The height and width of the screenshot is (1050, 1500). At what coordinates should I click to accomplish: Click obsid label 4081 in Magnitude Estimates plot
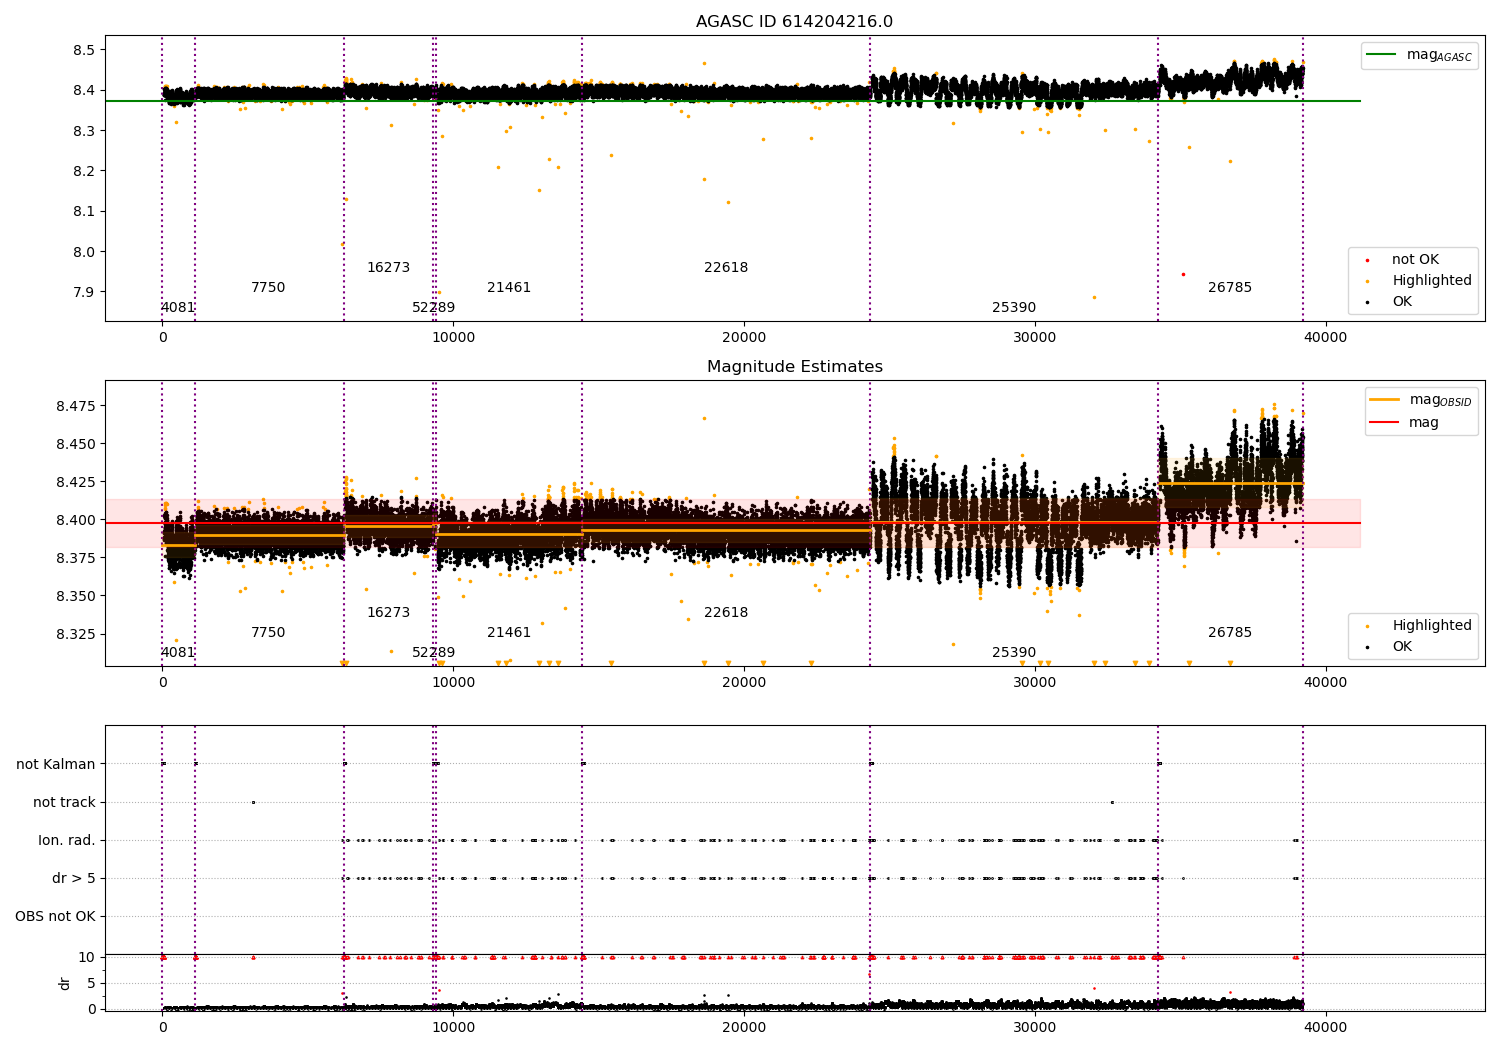coord(178,653)
